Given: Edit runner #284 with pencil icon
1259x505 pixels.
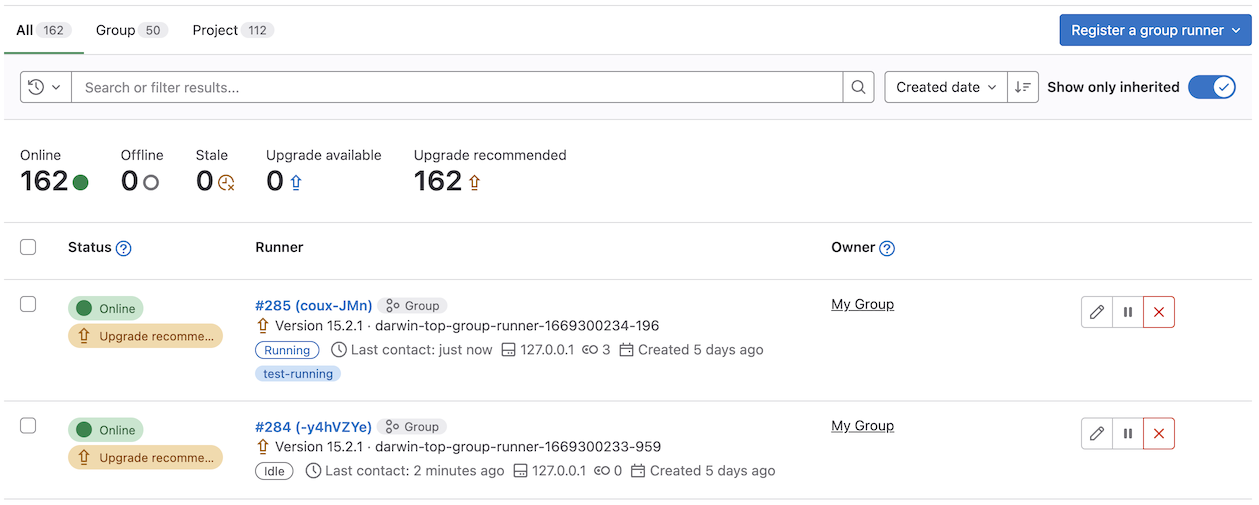Looking at the screenshot, I should 1097,433.
